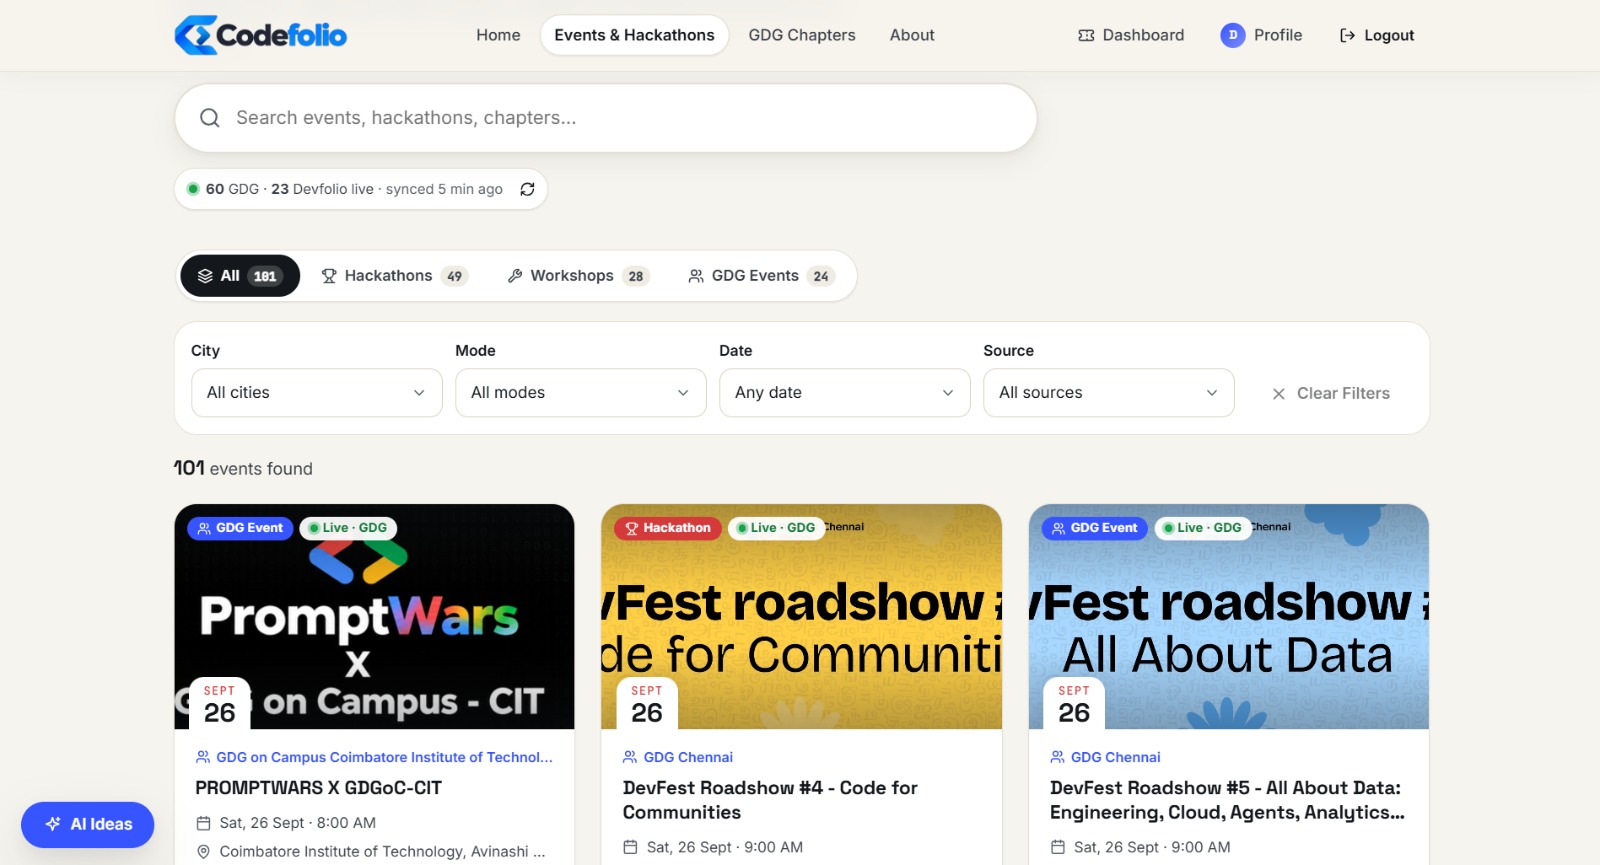Switch to the Workshops tab
The width and height of the screenshot is (1600, 865).
click(x=577, y=276)
